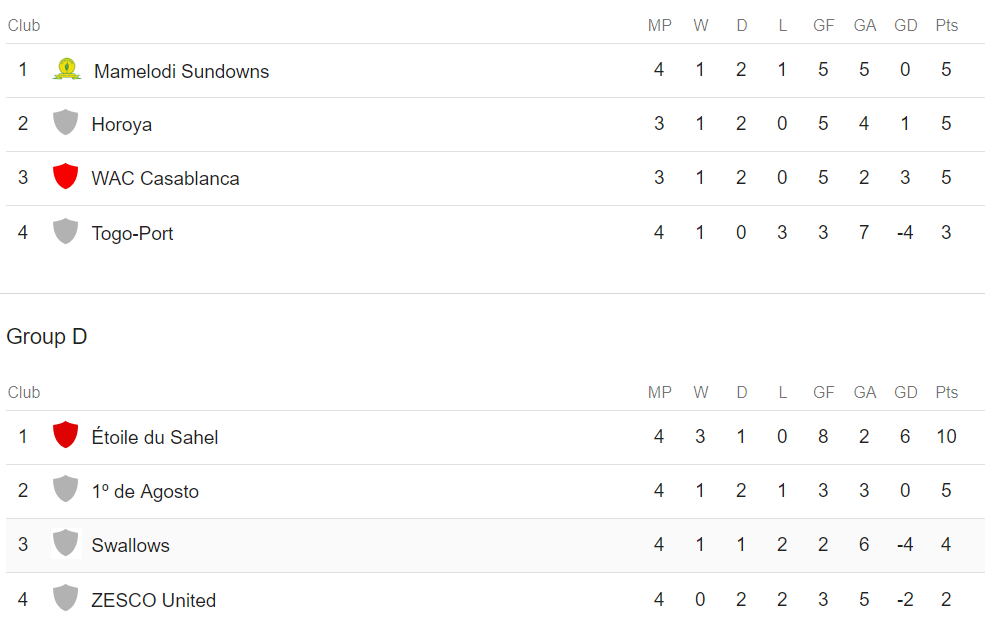Open the Mamelodi Sundowns team link
Image resolution: width=985 pixels, height=642 pixels.
point(181,71)
